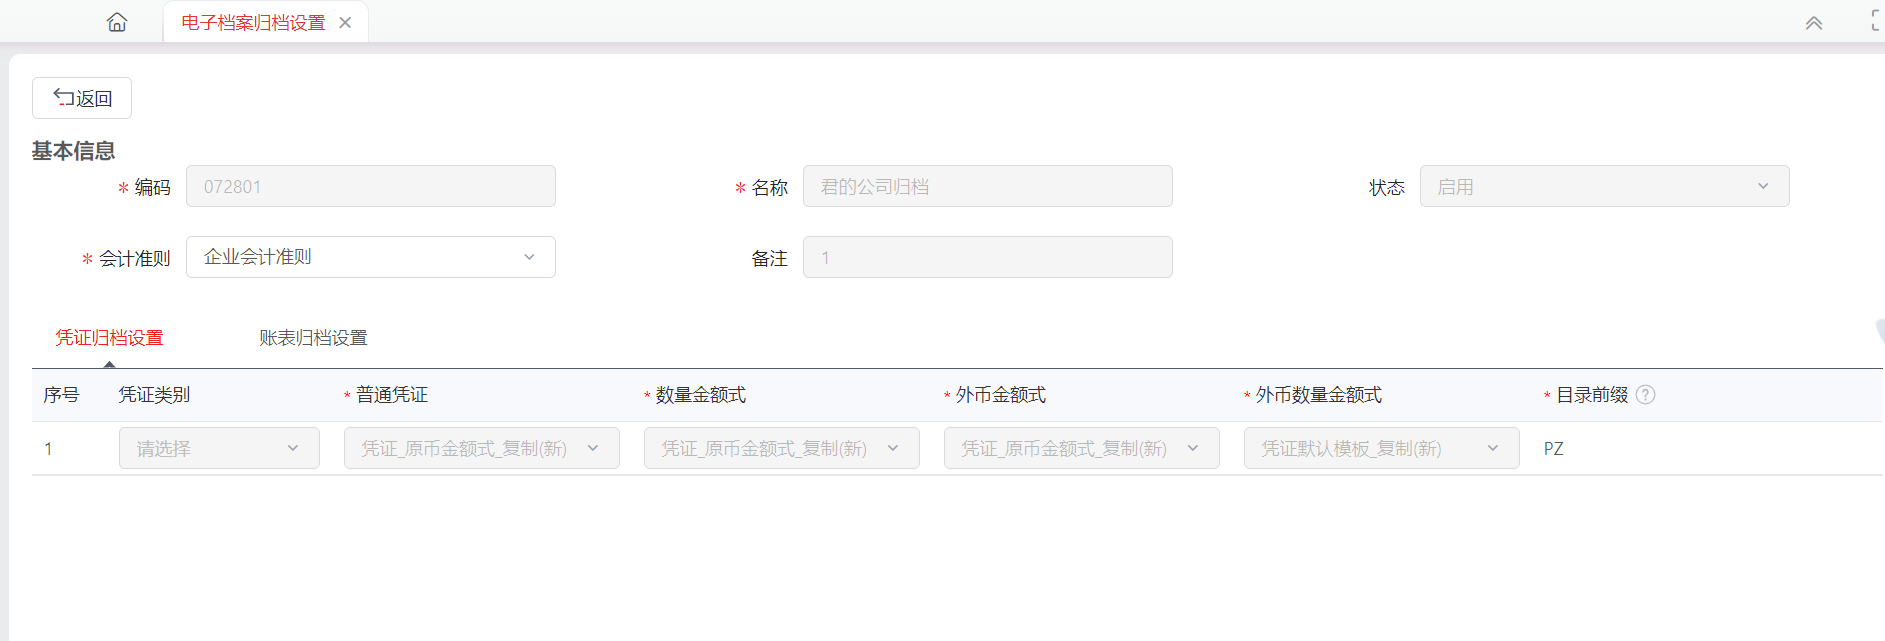The width and height of the screenshot is (1885, 641).
Task: Close the 电子档案归档设置 tab
Action: coord(345,22)
